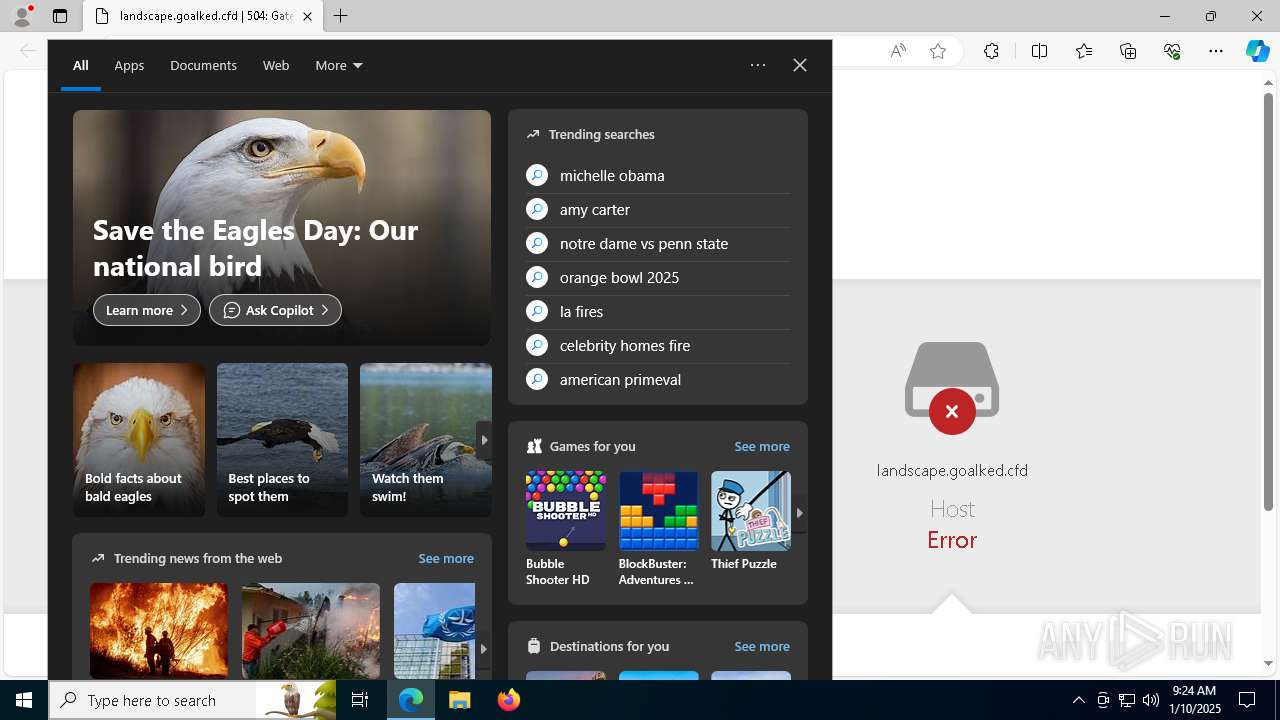Close the landscape.goalked.cfd tab
Viewport: 1280px width, 720px height.
point(307,16)
